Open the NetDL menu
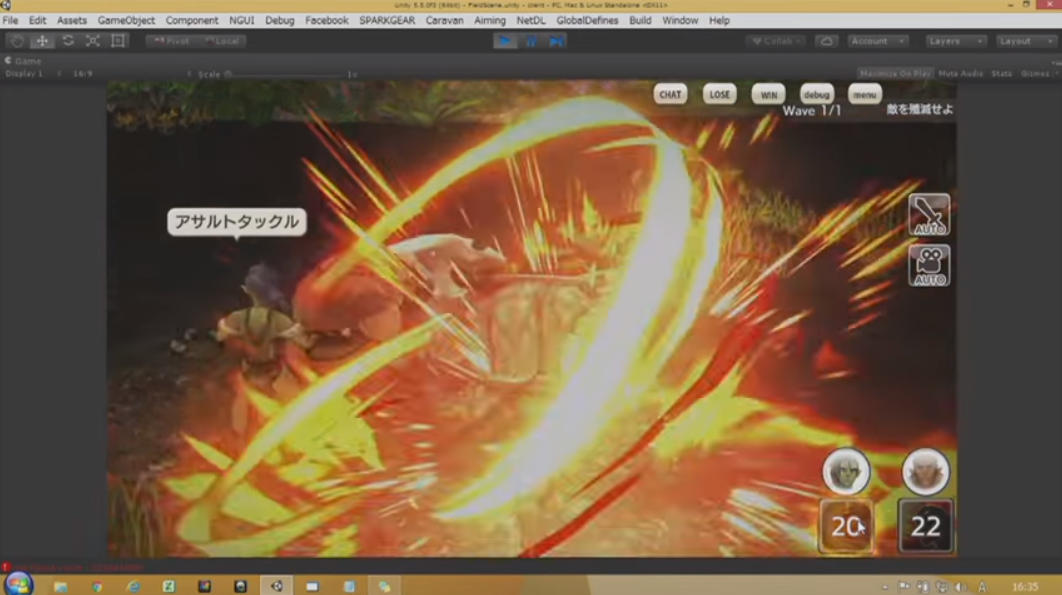The width and height of the screenshot is (1062, 595). tap(531, 20)
